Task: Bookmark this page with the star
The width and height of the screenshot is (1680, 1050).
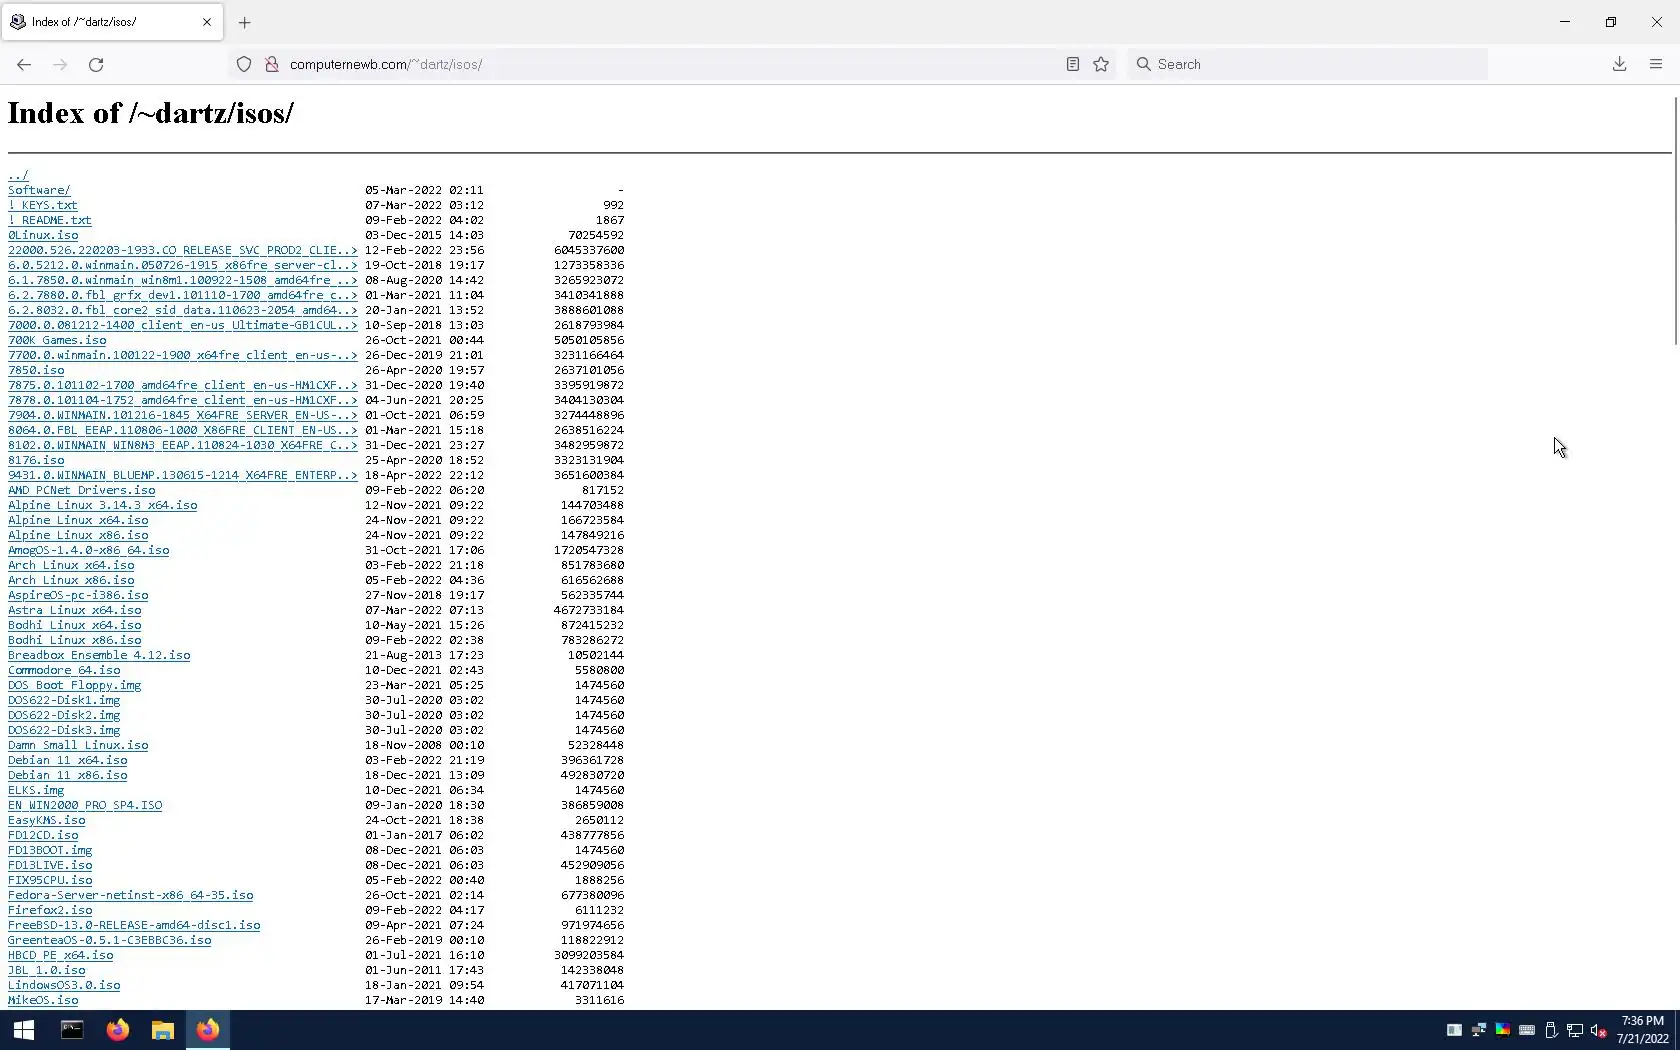Action: pyautogui.click(x=1101, y=64)
